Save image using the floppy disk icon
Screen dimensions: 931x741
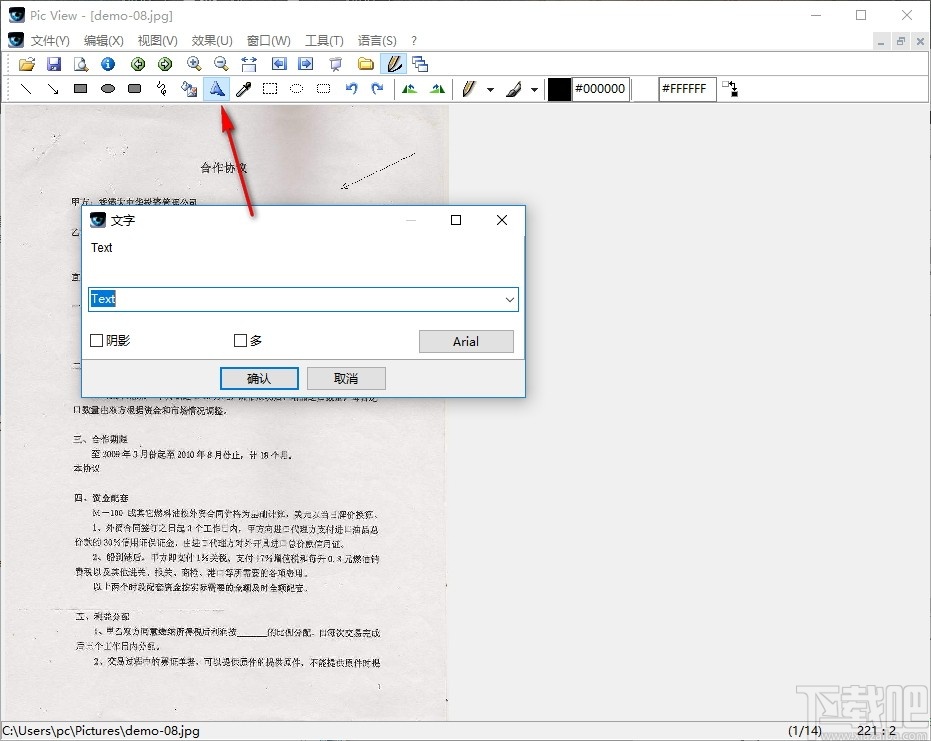[54, 64]
